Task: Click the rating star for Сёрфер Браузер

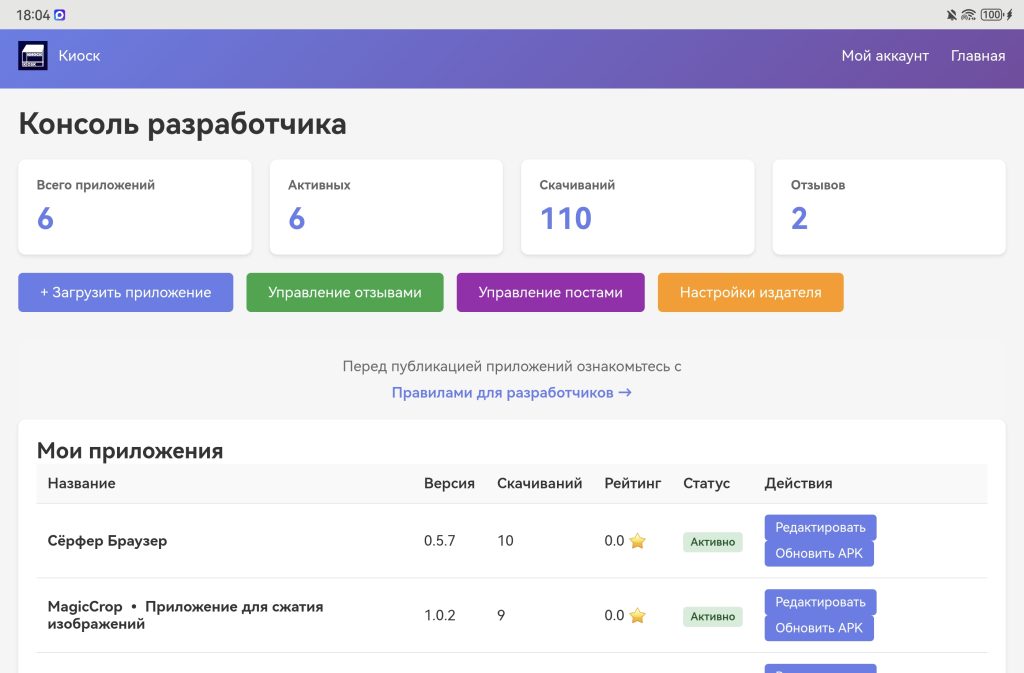Action: pyautogui.click(x=637, y=541)
